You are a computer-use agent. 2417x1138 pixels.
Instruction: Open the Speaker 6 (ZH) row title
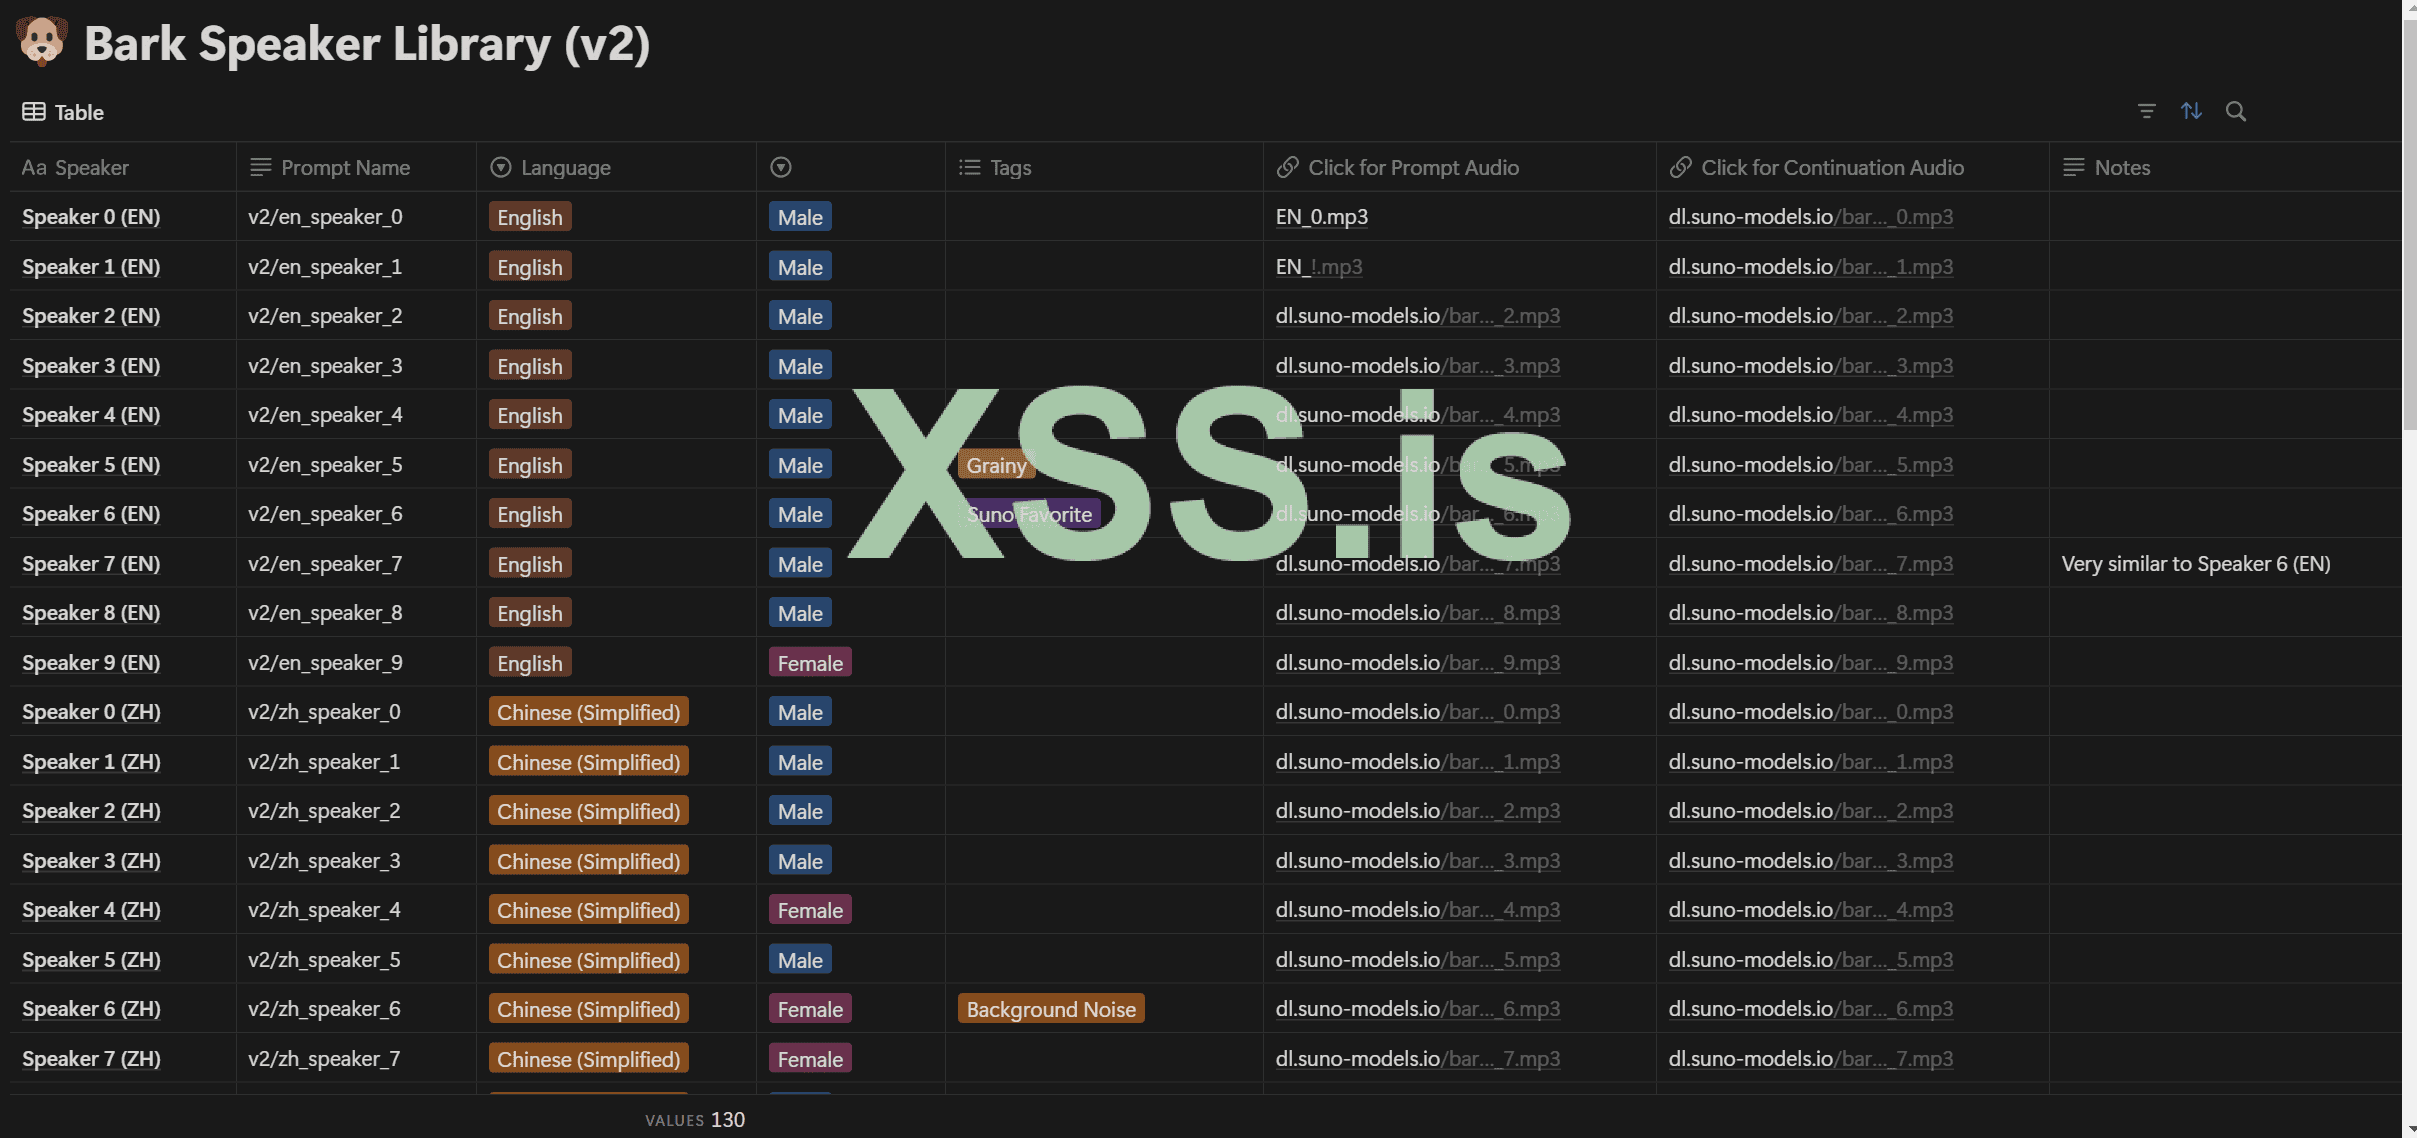click(x=91, y=1009)
